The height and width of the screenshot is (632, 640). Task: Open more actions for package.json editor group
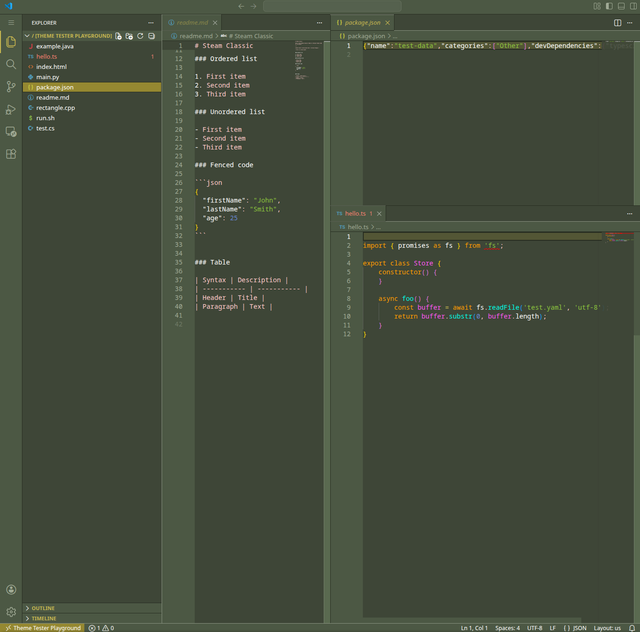(630, 23)
